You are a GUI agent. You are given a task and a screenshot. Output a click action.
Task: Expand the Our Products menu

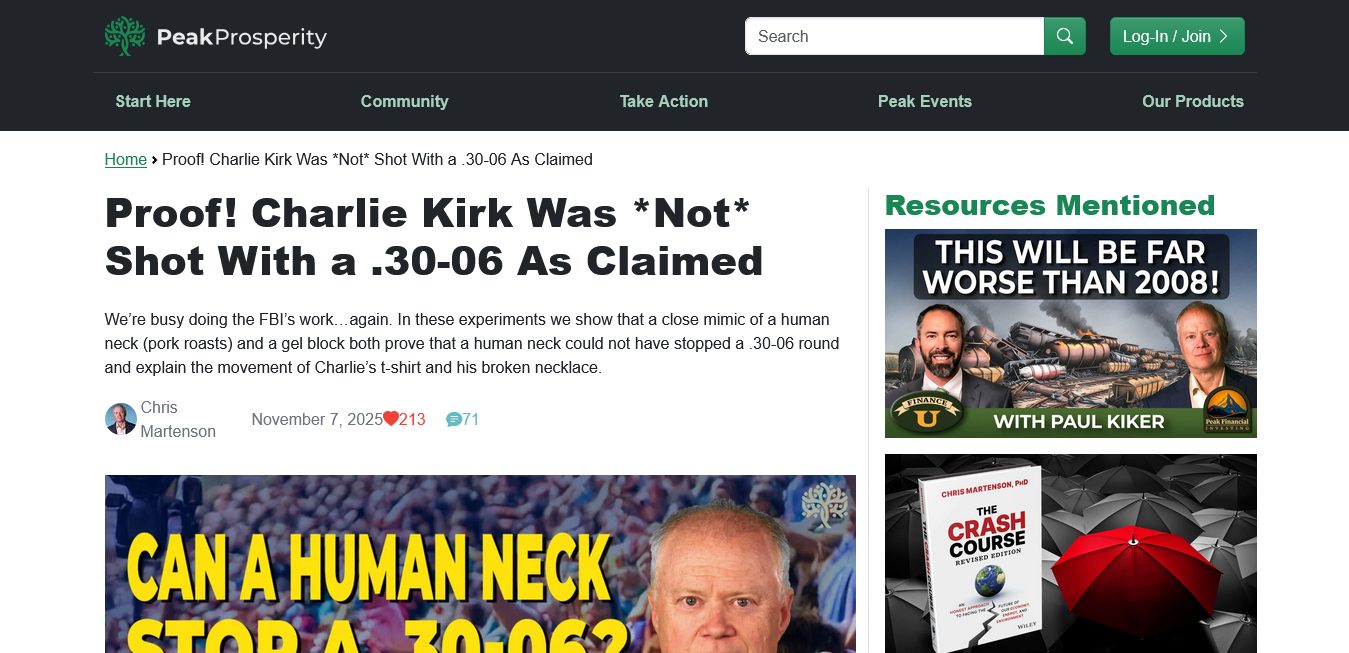click(1193, 101)
